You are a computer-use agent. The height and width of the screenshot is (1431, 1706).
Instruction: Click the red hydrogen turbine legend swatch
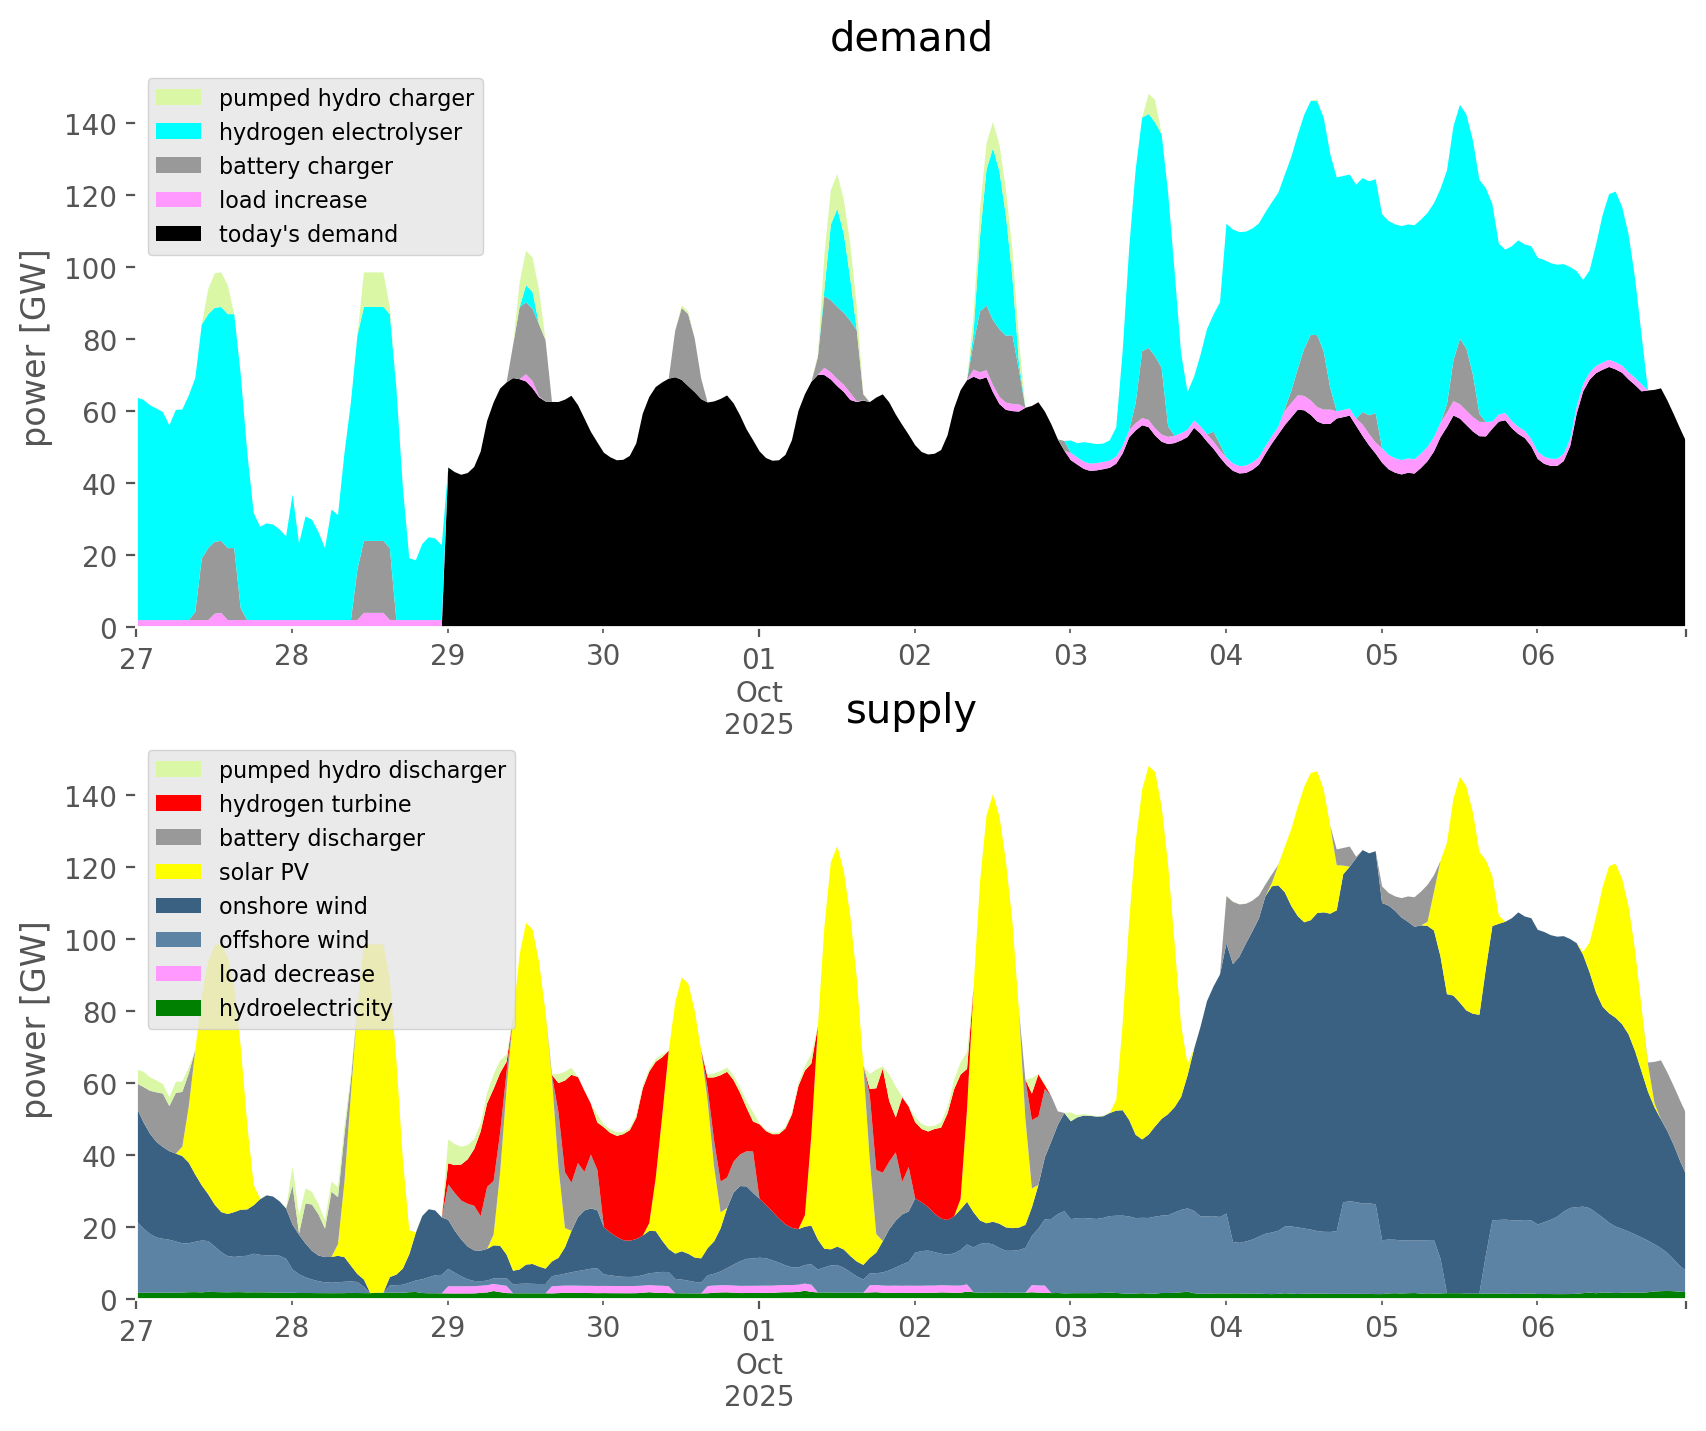[180, 804]
